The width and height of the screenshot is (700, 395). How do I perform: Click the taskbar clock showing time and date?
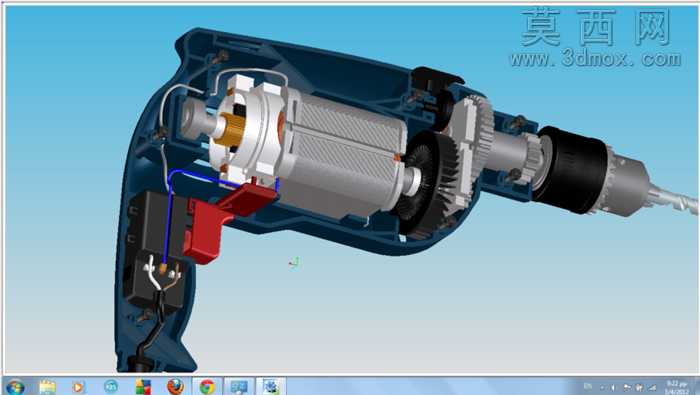pos(677,387)
